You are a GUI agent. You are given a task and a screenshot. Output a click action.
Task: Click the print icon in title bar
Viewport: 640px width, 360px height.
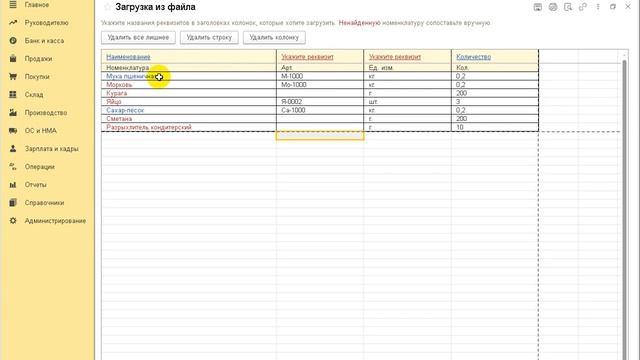click(x=553, y=7)
